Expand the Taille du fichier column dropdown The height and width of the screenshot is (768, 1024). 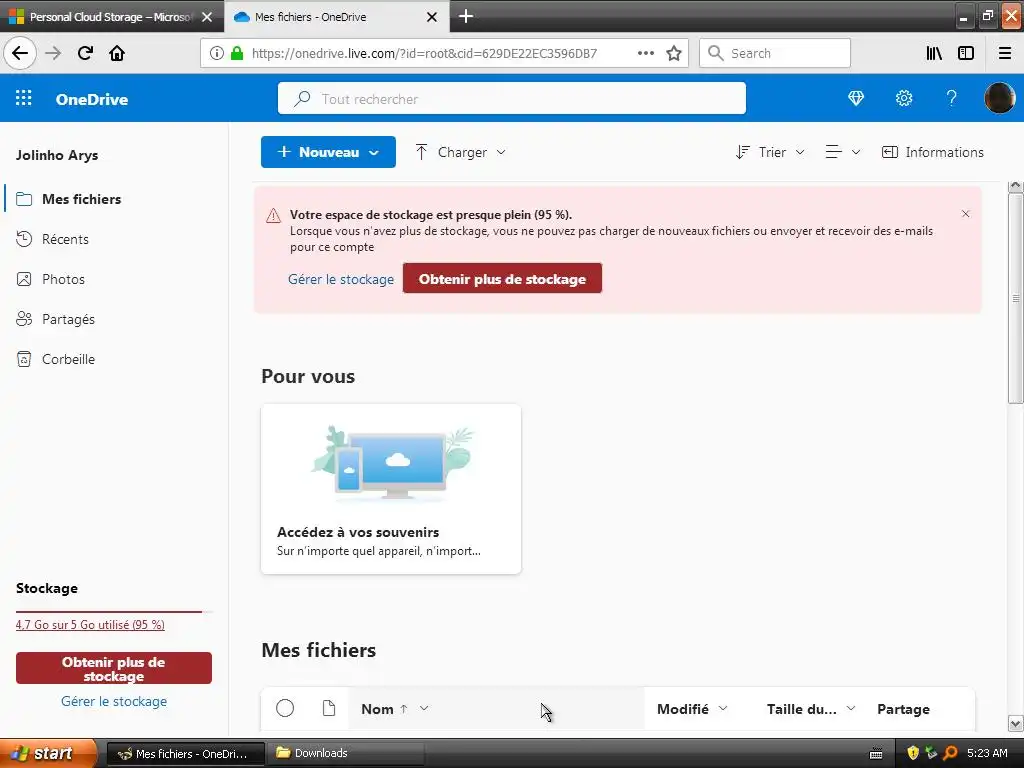point(850,709)
